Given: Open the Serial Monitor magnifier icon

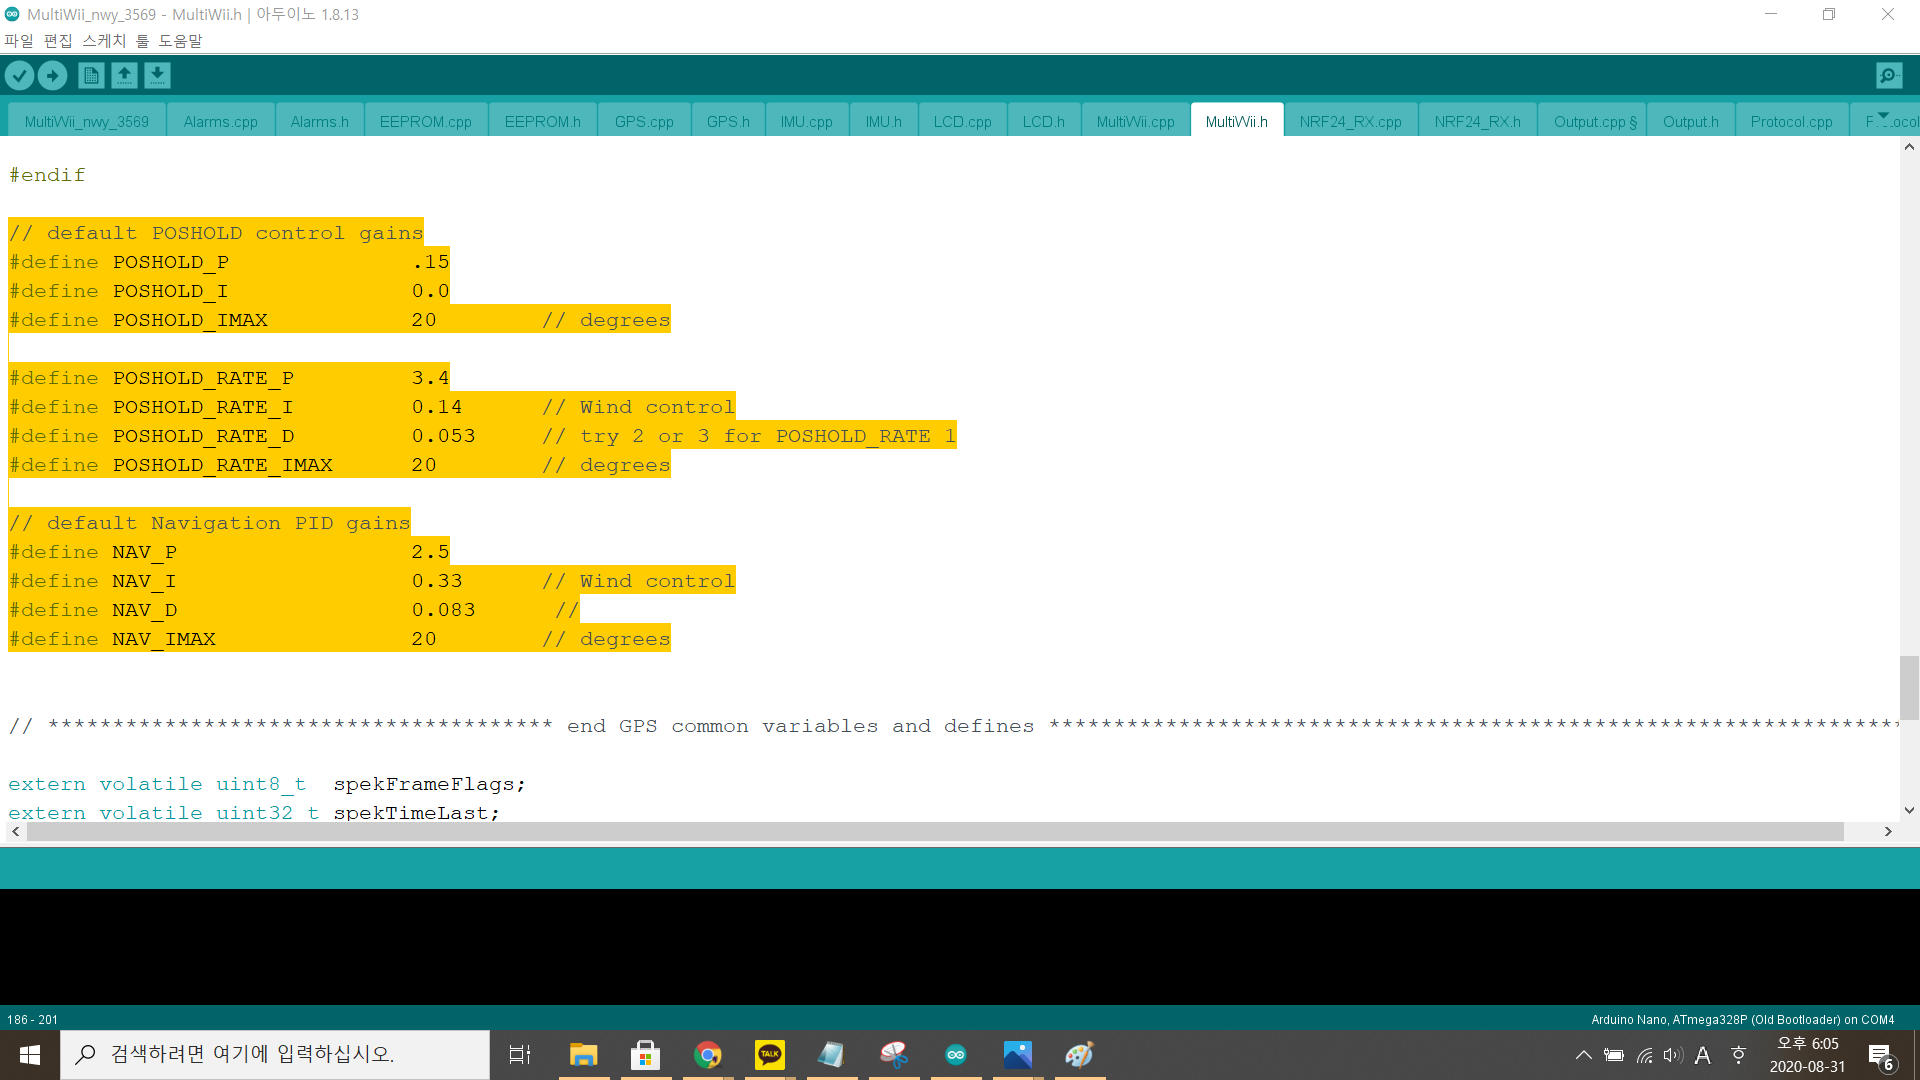Looking at the screenshot, I should coord(1889,75).
